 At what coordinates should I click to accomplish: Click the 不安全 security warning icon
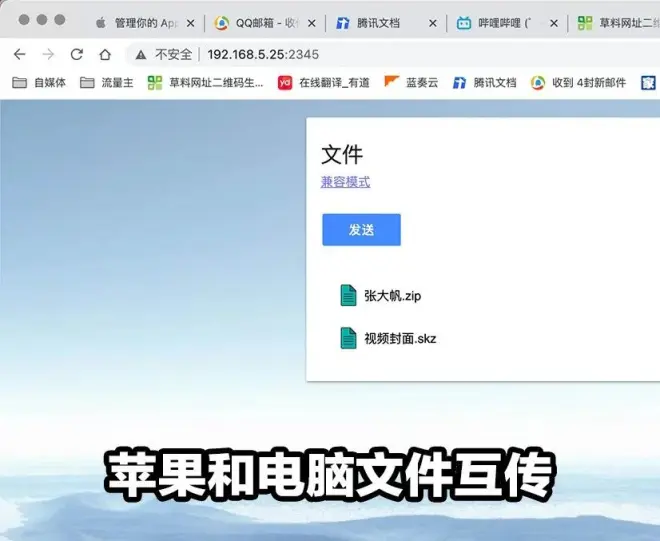tap(141, 54)
